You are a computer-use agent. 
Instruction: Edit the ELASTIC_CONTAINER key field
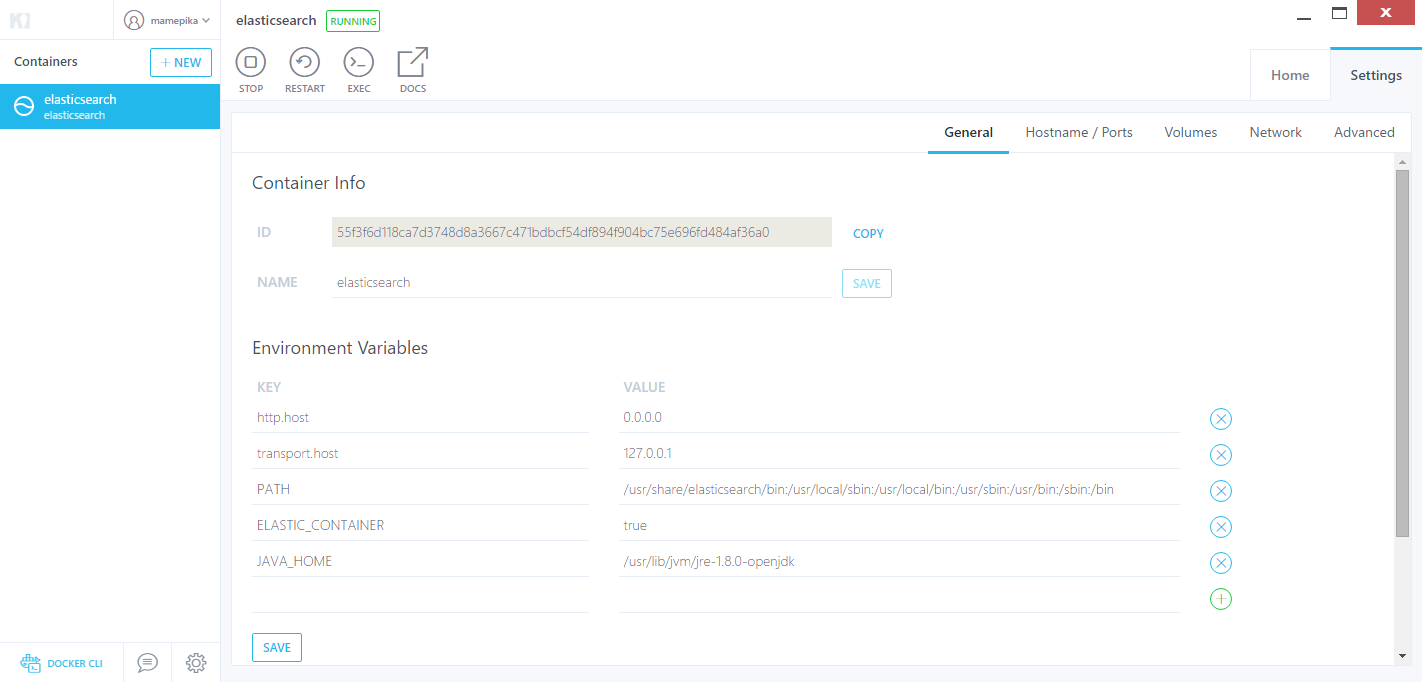click(x=420, y=525)
